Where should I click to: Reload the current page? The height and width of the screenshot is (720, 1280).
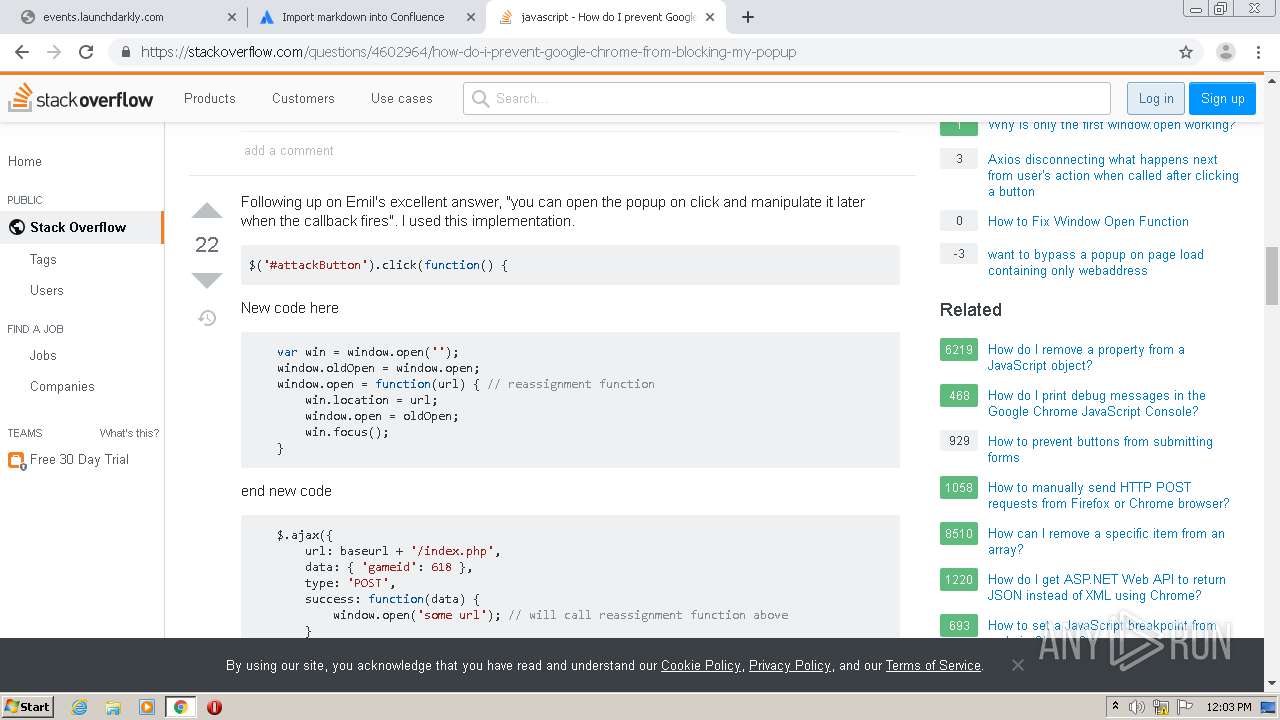[x=86, y=52]
